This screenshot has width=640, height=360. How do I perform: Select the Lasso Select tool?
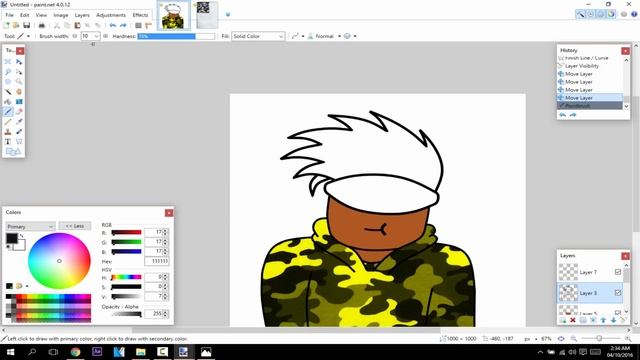(8, 72)
